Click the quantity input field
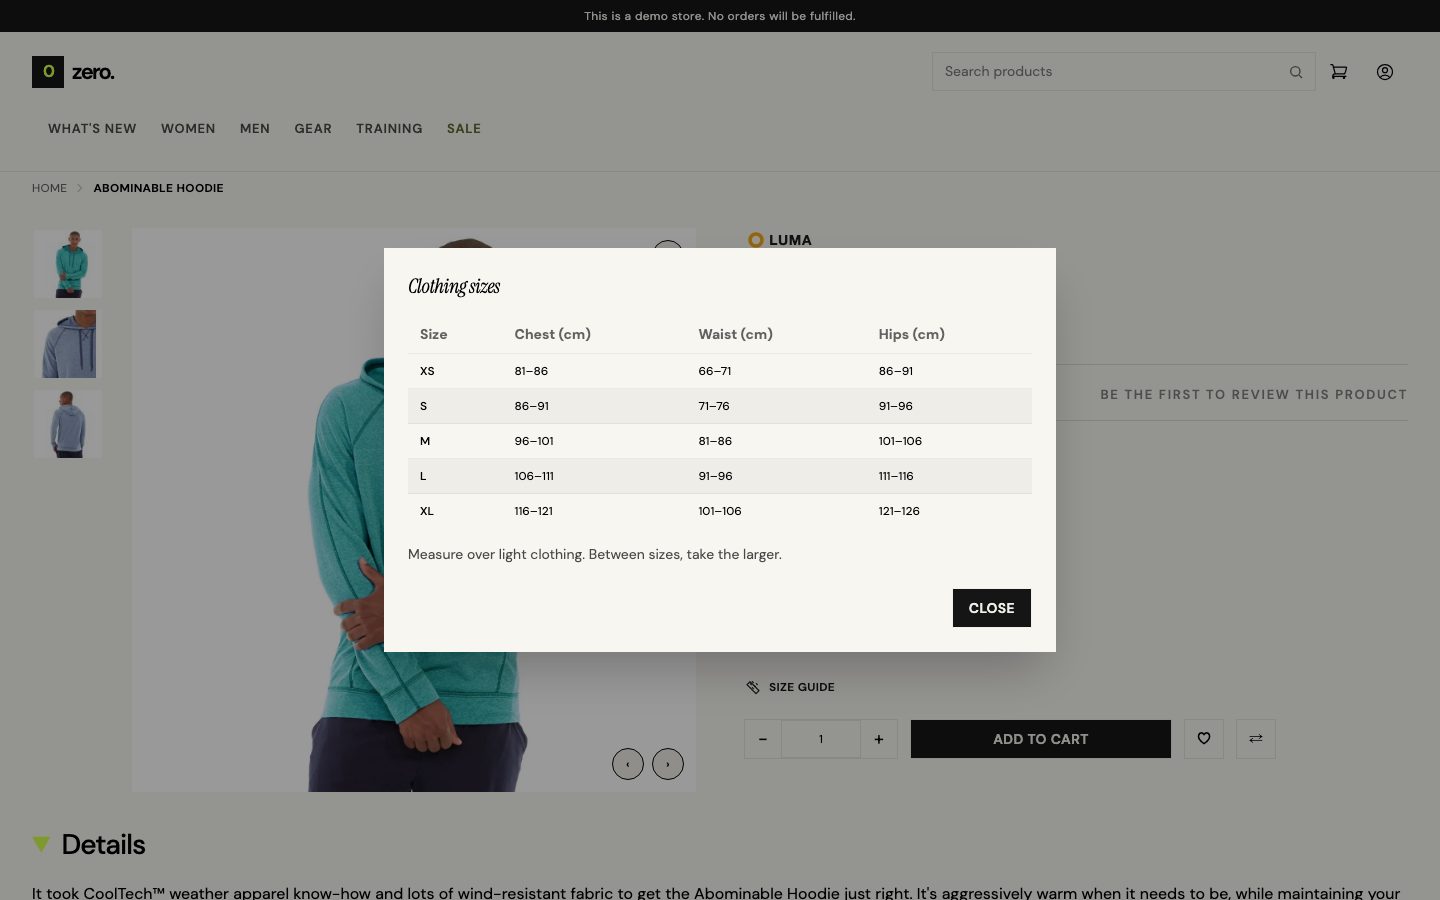 pos(821,739)
